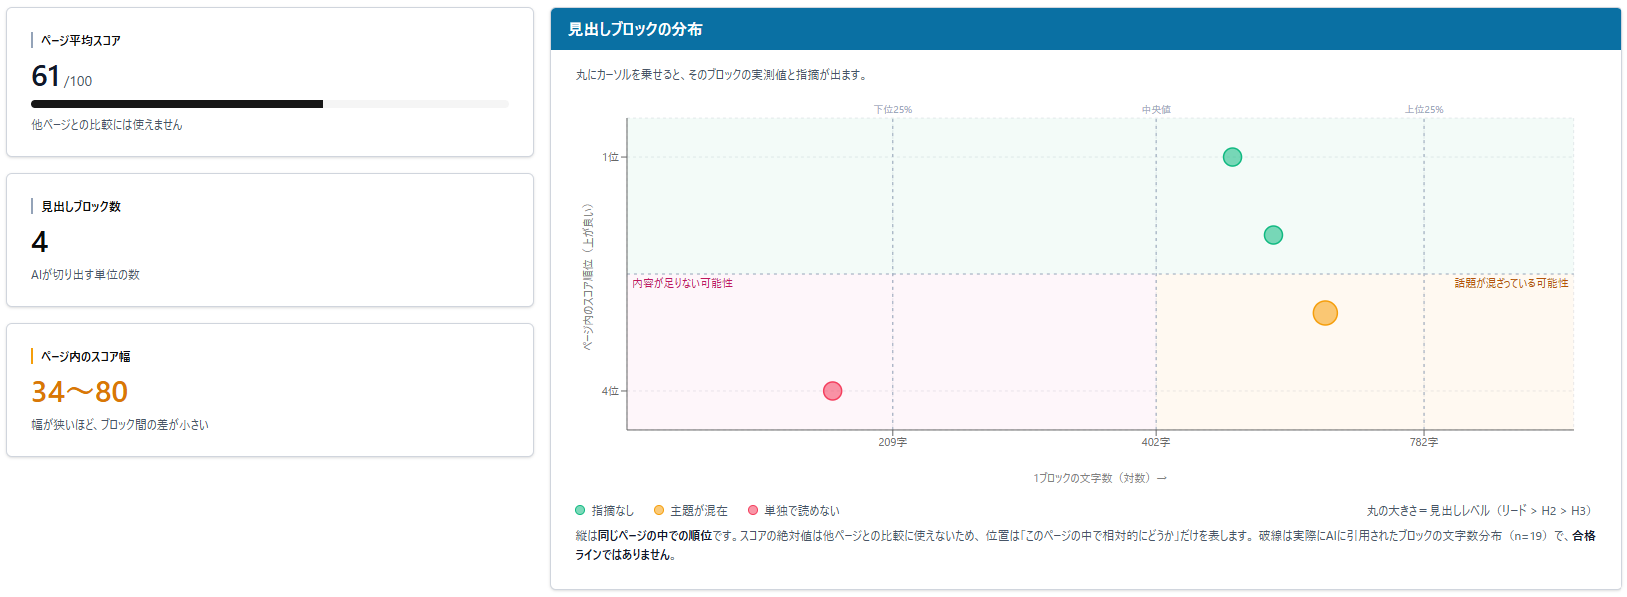This screenshot has height=597, width=1627.
Task: Click the explanatory footnote paragraph below legend
Action: (1085, 545)
